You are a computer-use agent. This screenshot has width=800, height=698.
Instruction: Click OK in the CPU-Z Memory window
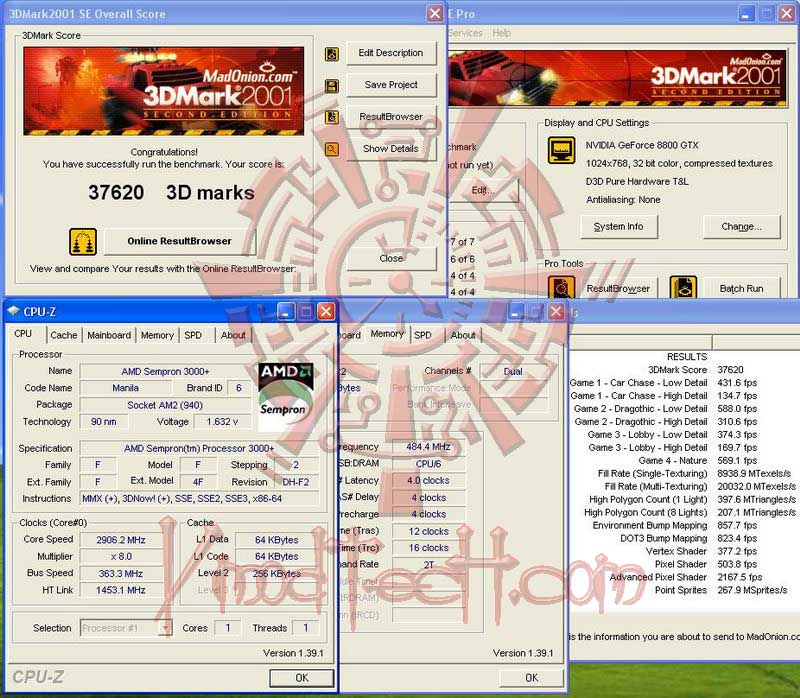click(532, 678)
